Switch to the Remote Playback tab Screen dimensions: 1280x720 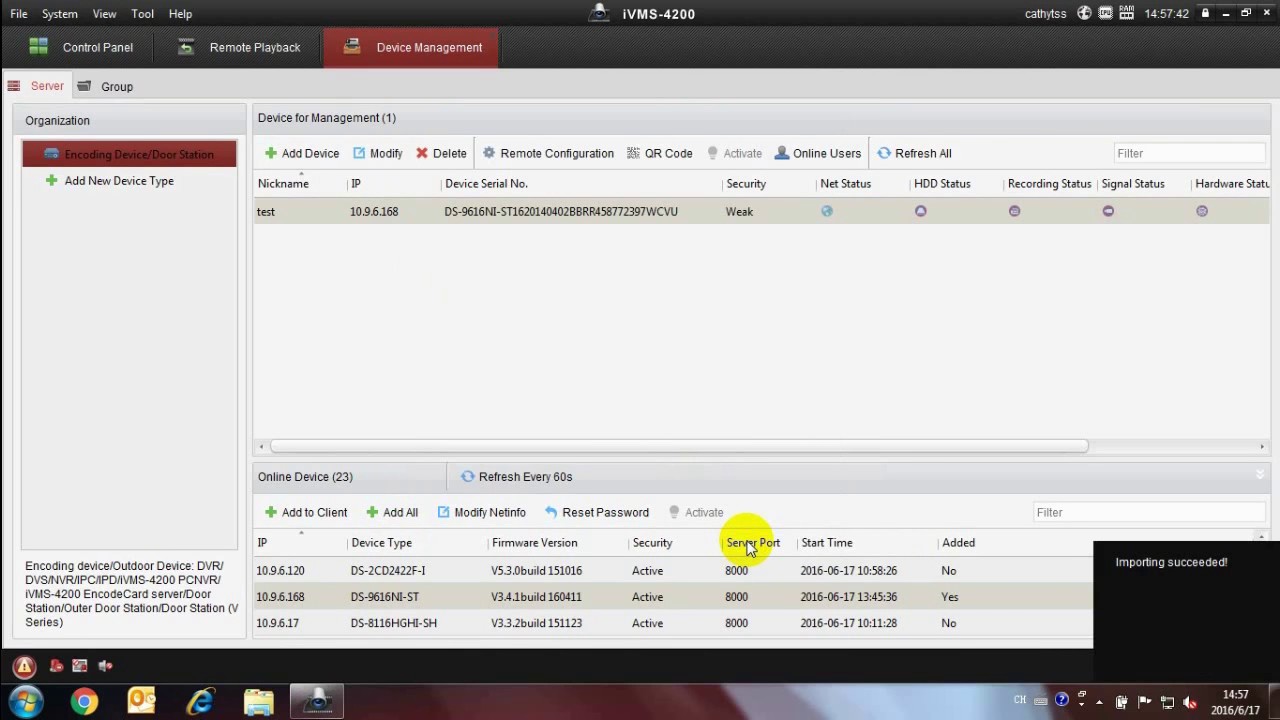pos(241,47)
